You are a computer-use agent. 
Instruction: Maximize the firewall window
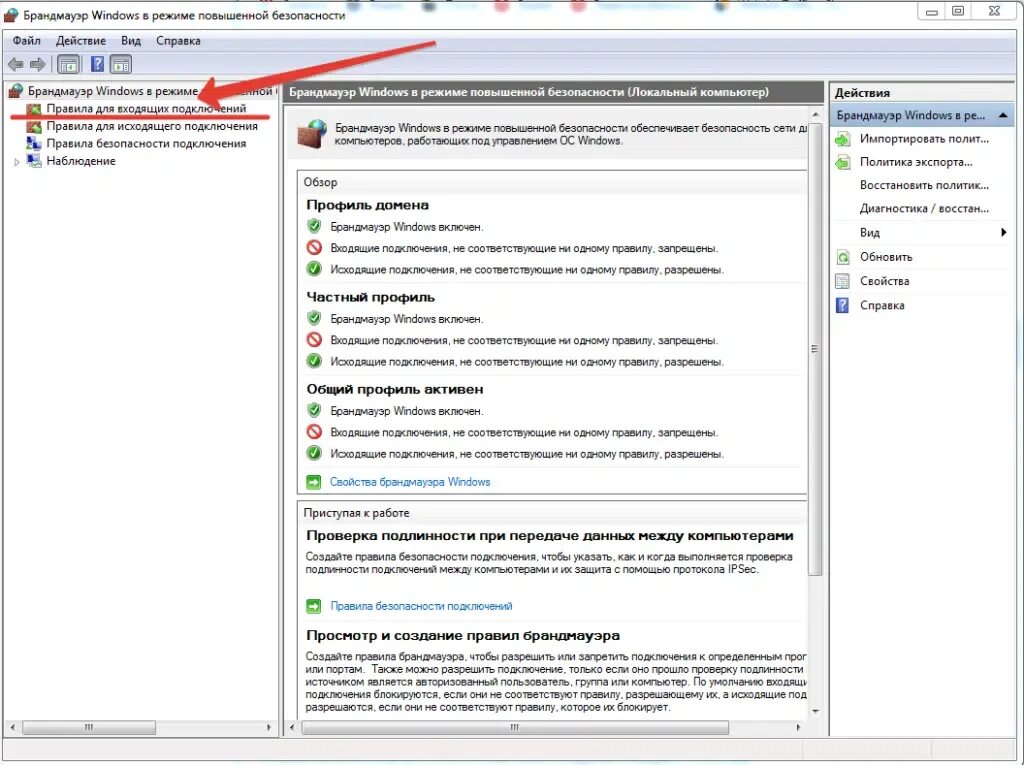[x=958, y=11]
